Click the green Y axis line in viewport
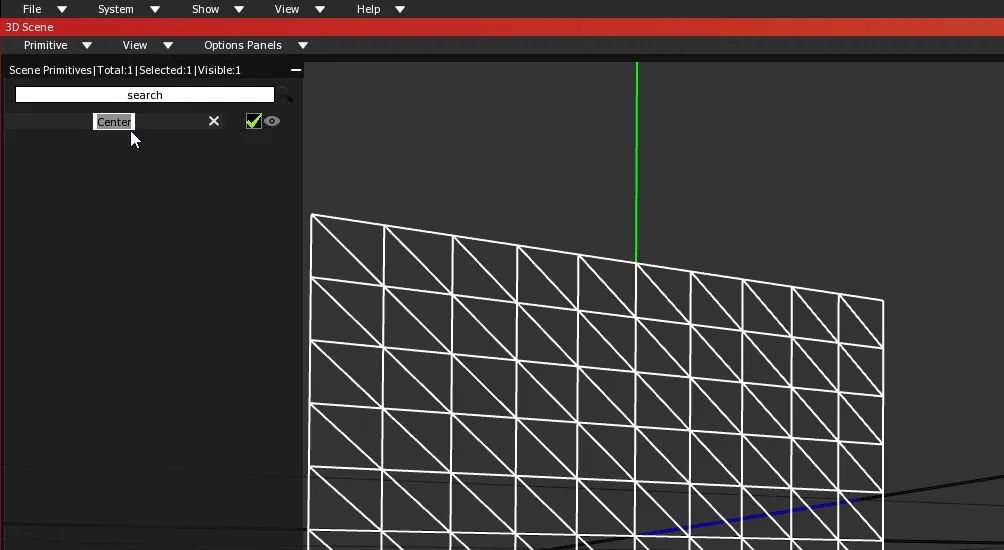The image size is (1004, 550). [x=636, y=160]
